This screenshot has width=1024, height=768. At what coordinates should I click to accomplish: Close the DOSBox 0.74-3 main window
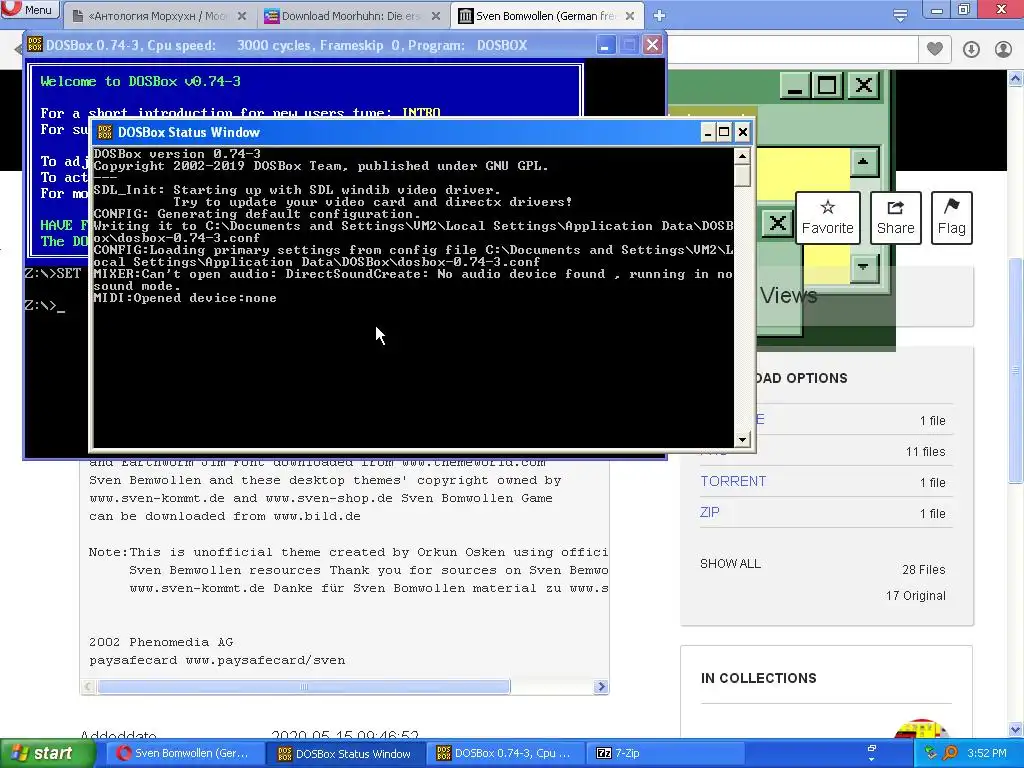[x=652, y=45]
